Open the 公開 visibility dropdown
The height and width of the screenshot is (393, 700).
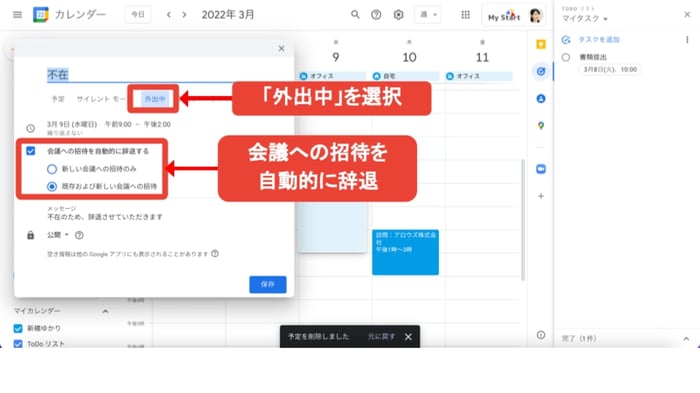click(58, 235)
